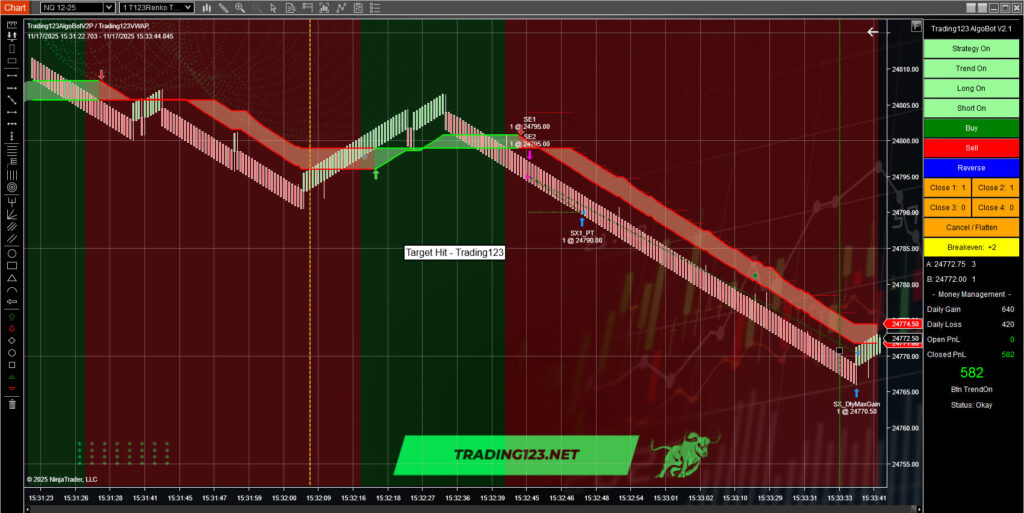Select the Chart tab
Screen dimensions: 1024x513
pyautogui.click(x=14, y=8)
